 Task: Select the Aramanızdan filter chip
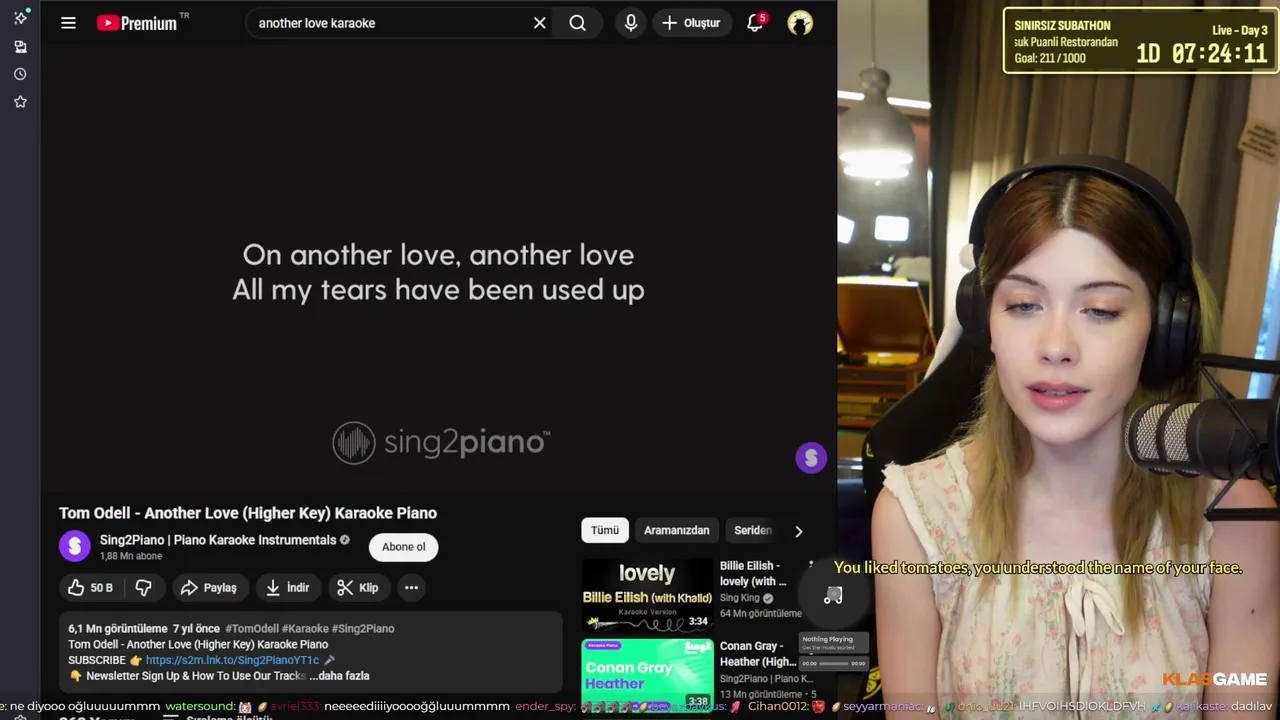click(677, 531)
